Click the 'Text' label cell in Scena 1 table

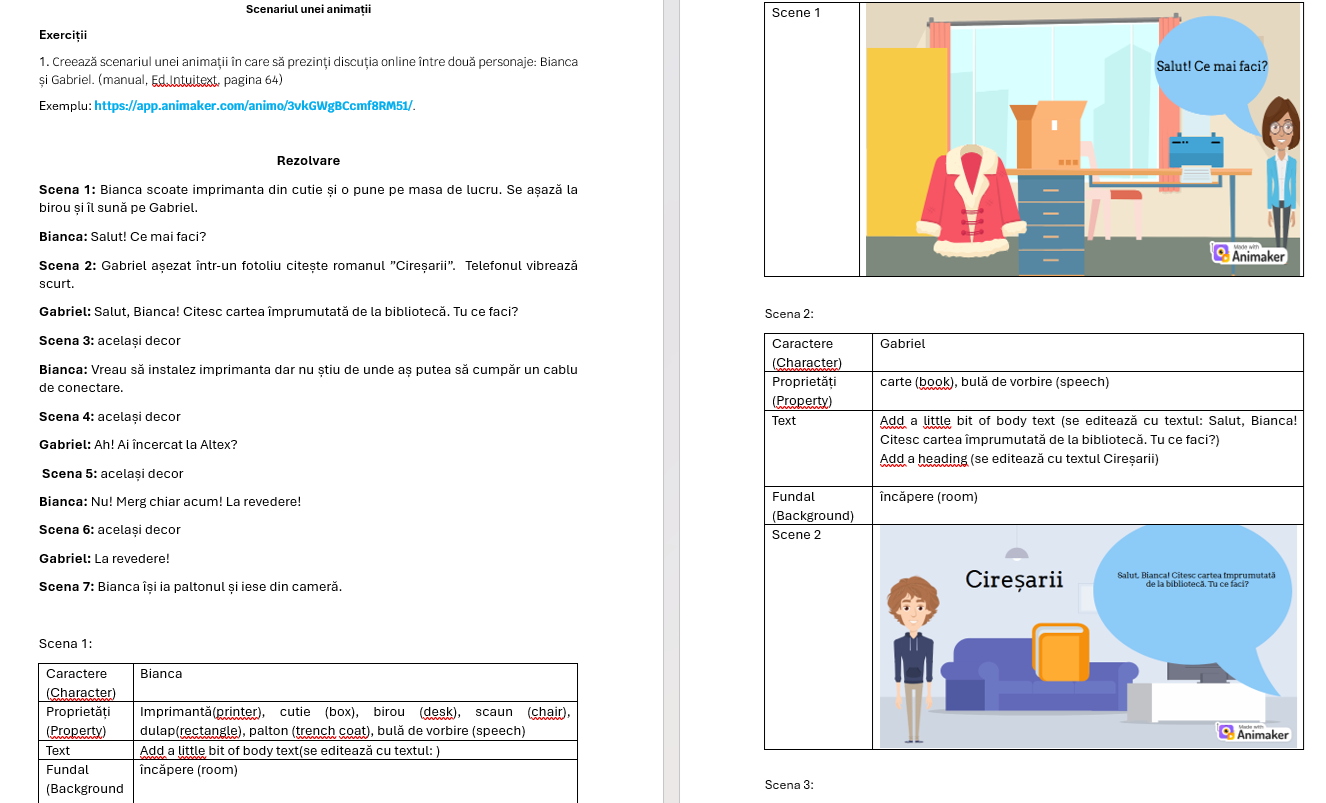point(86,750)
